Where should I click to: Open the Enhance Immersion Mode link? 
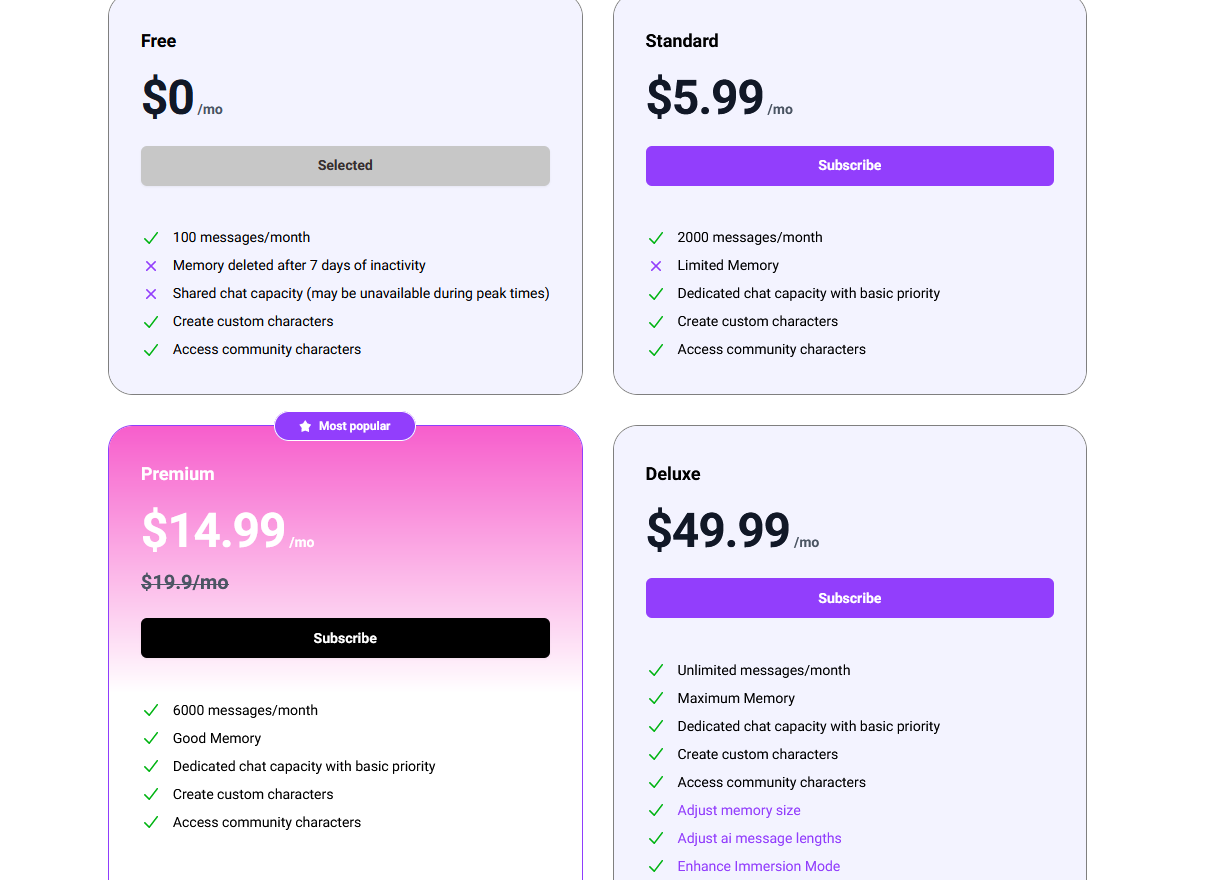point(759,866)
